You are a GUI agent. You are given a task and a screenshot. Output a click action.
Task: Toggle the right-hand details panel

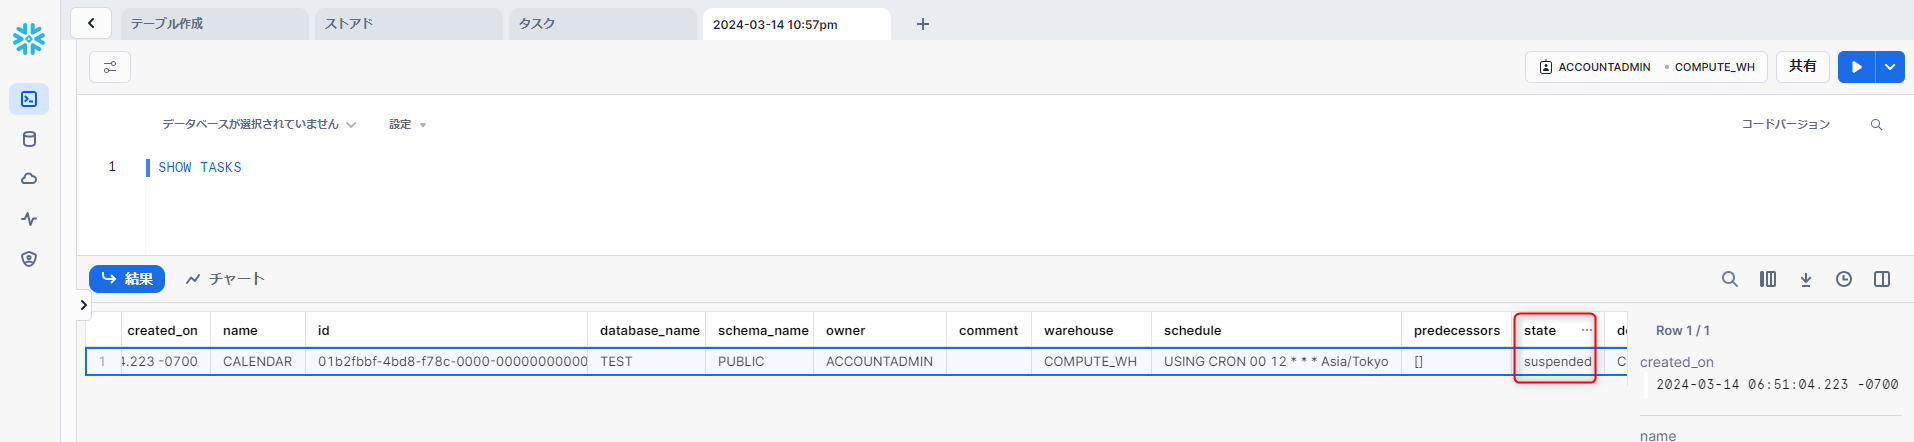click(x=1881, y=279)
